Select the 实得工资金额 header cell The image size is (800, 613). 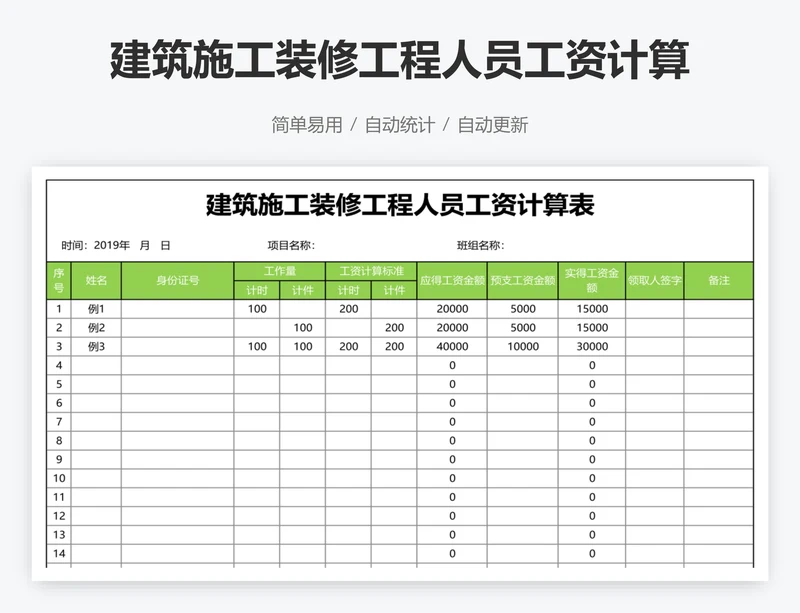pyautogui.click(x=592, y=281)
